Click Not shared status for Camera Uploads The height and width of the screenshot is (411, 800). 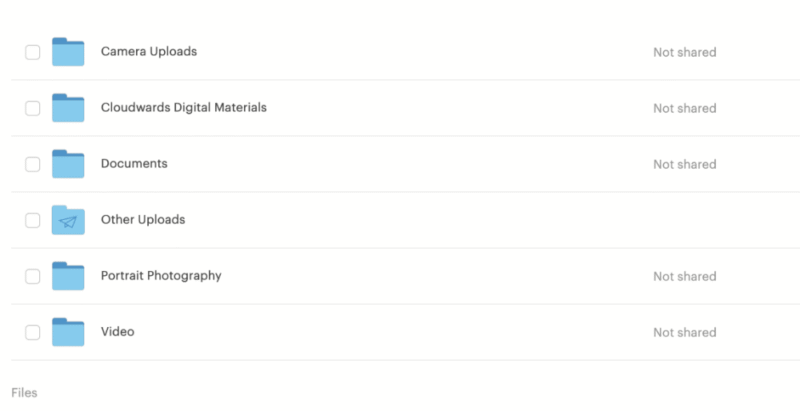[685, 52]
